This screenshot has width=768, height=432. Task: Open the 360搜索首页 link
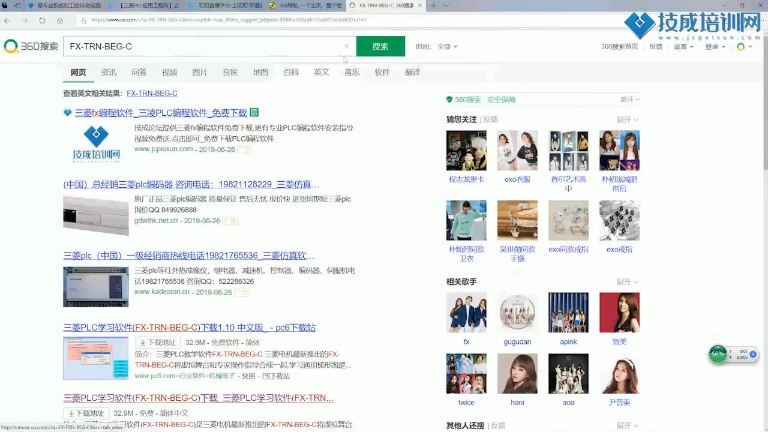tap(620, 47)
